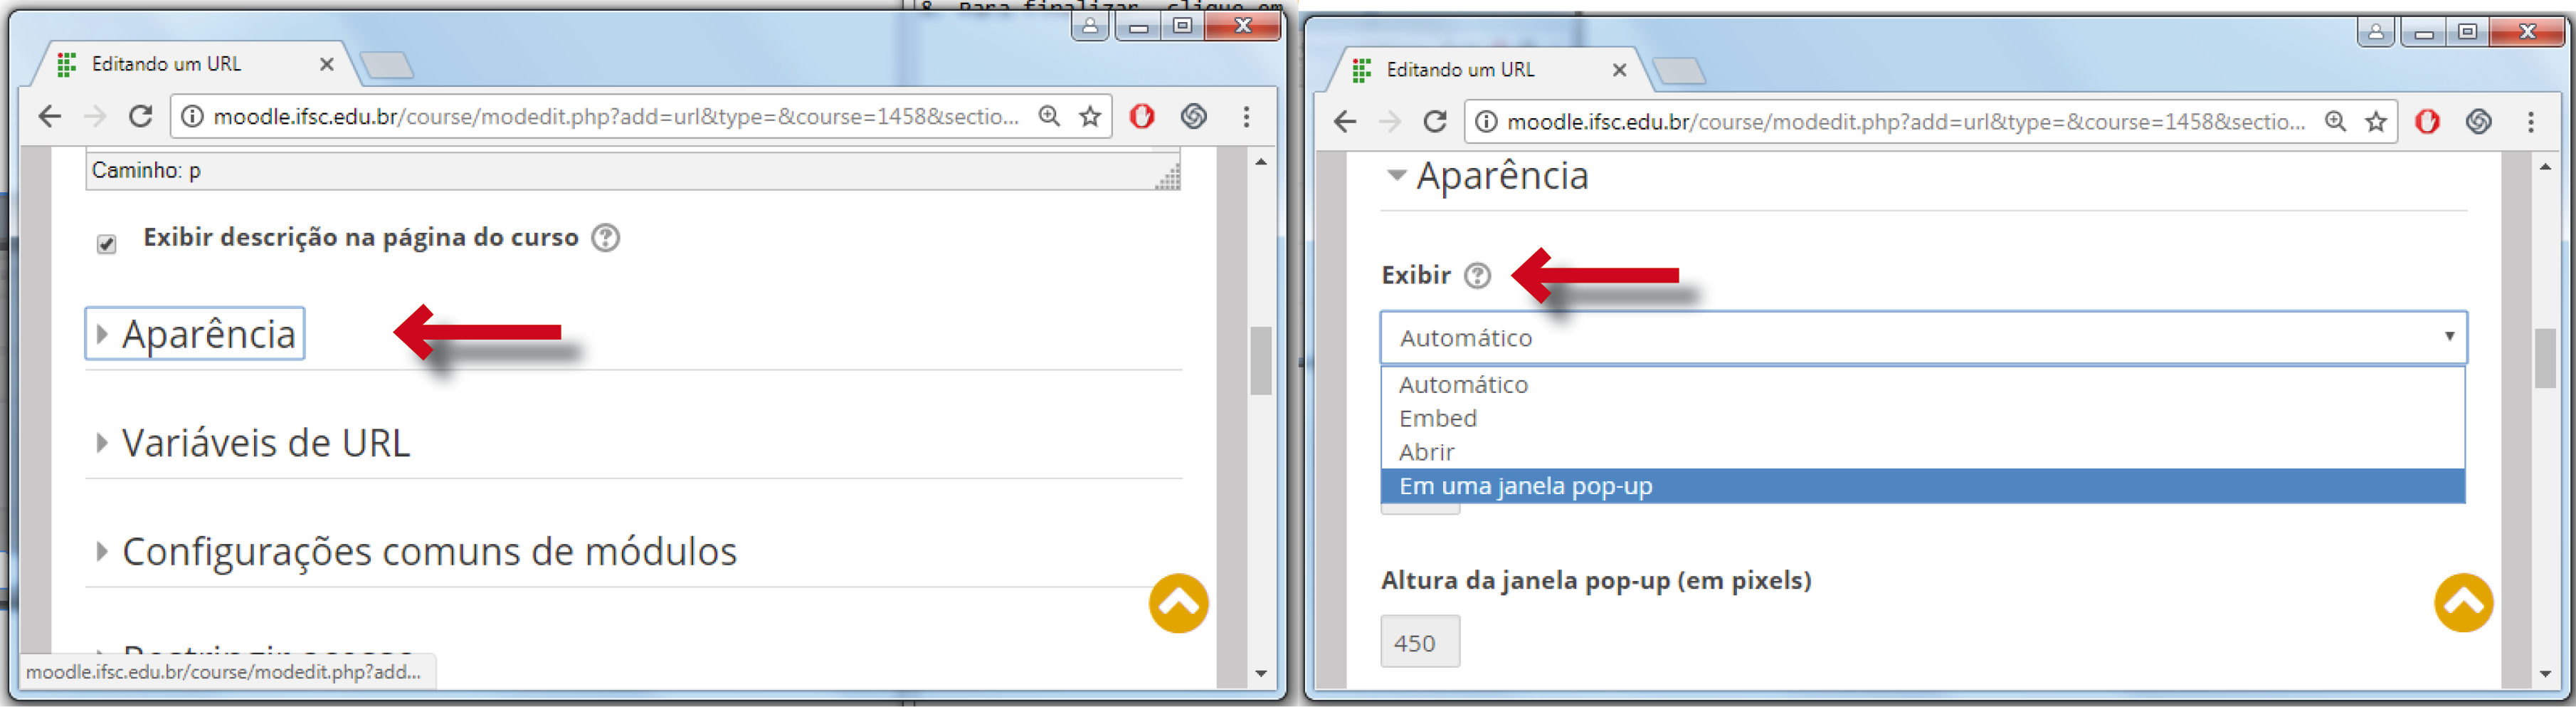The height and width of the screenshot is (707, 2576).
Task: Click back arrow in right browser window
Action: pyautogui.click(x=1344, y=122)
